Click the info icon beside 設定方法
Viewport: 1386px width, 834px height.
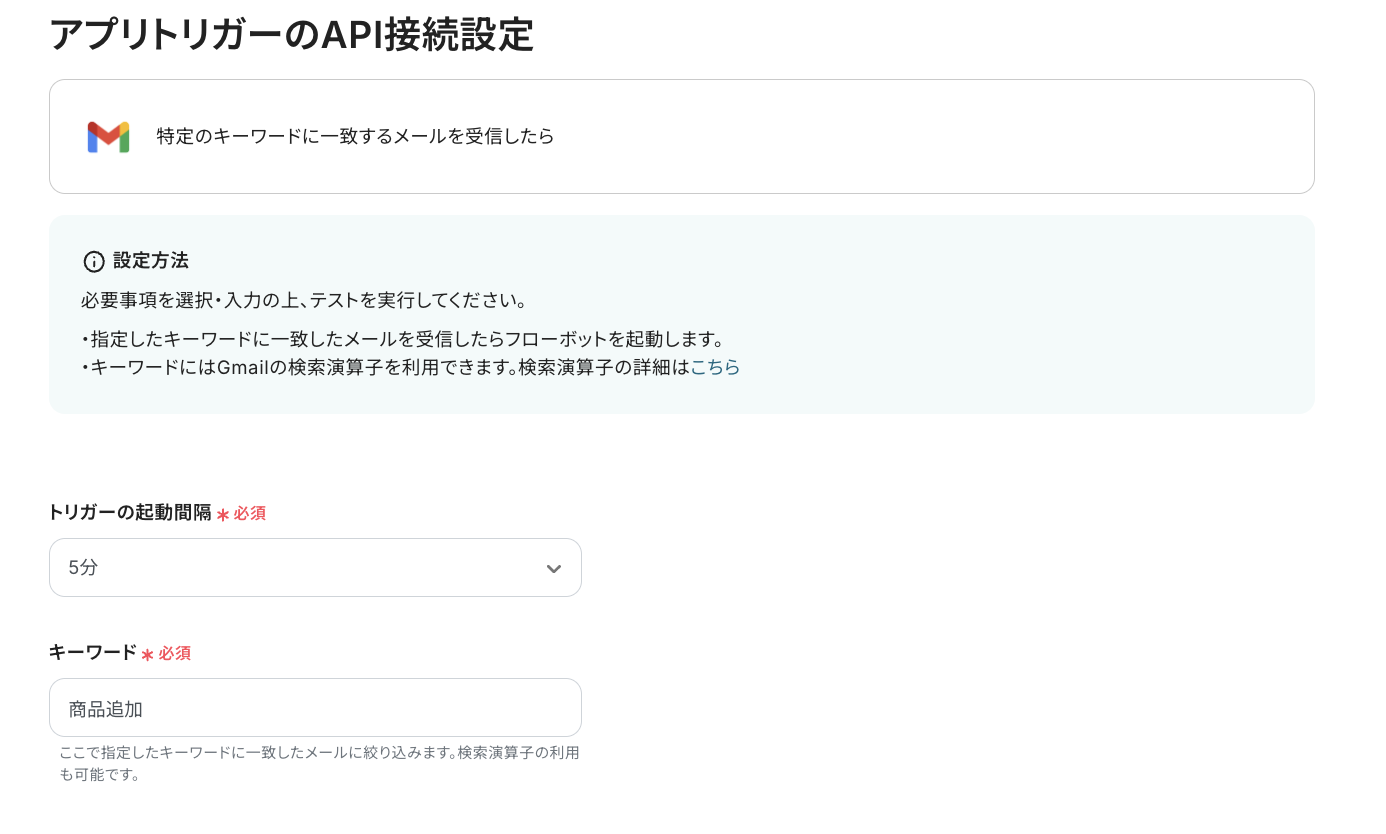94,262
